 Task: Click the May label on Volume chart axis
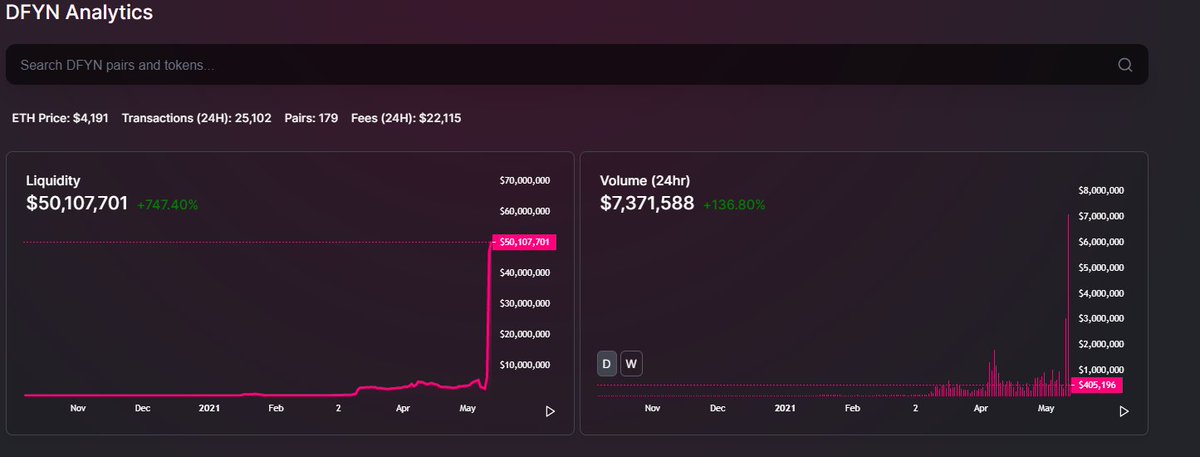1046,409
